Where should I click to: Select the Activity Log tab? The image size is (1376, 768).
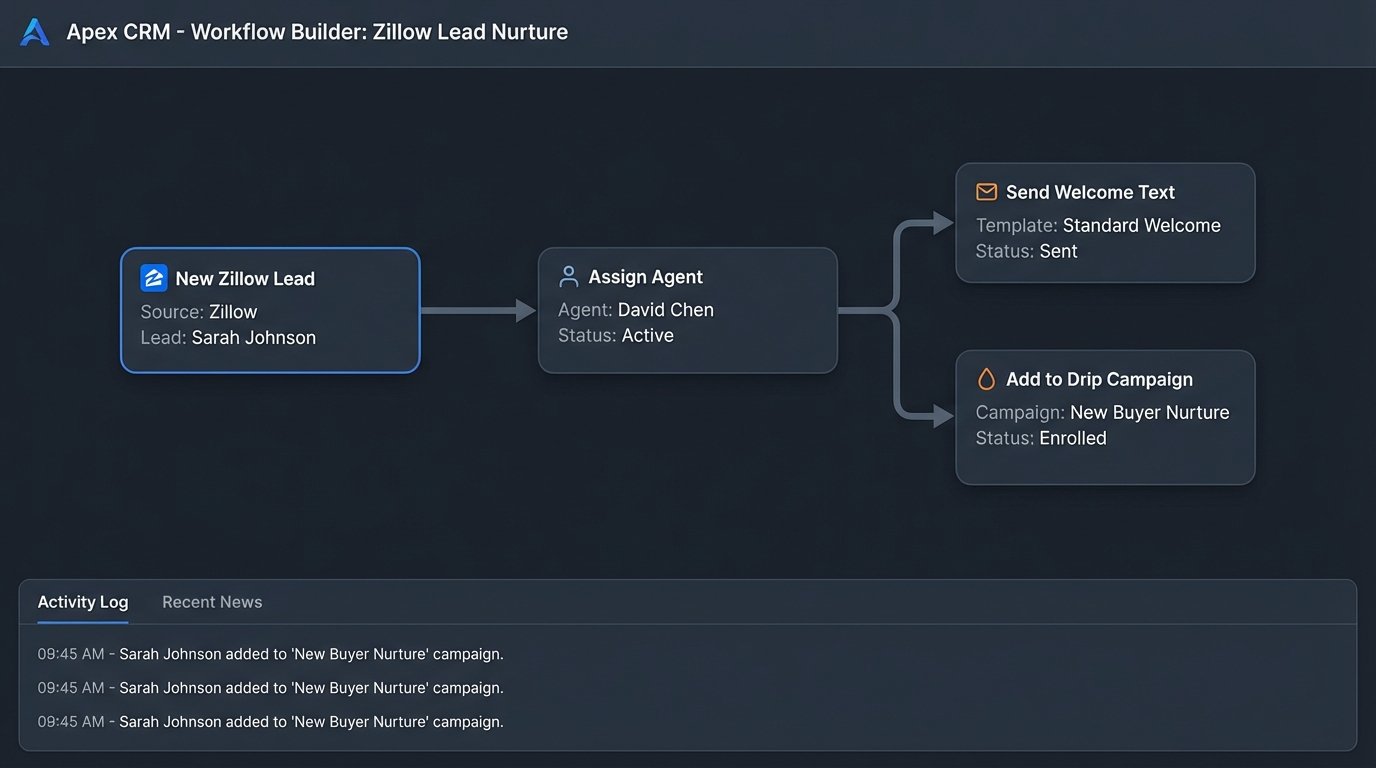coord(82,601)
